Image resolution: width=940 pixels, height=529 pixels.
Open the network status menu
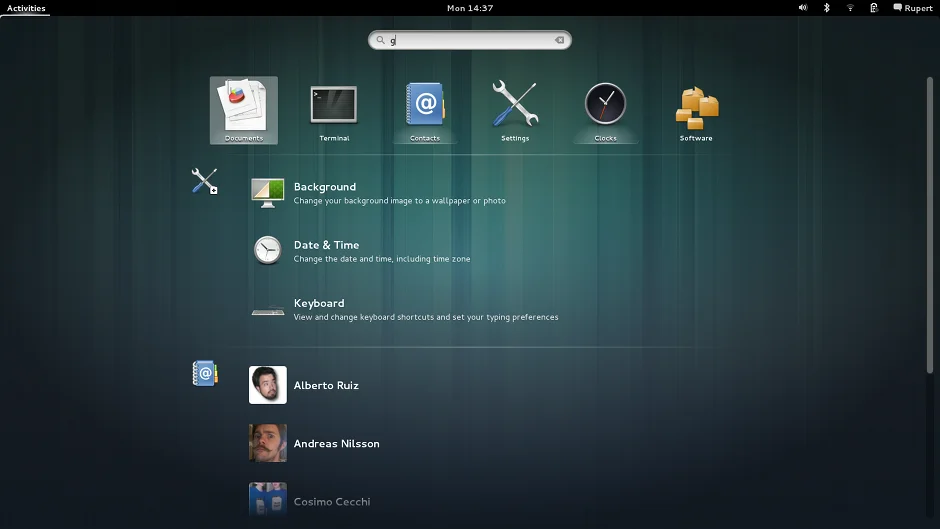pyautogui.click(x=850, y=8)
